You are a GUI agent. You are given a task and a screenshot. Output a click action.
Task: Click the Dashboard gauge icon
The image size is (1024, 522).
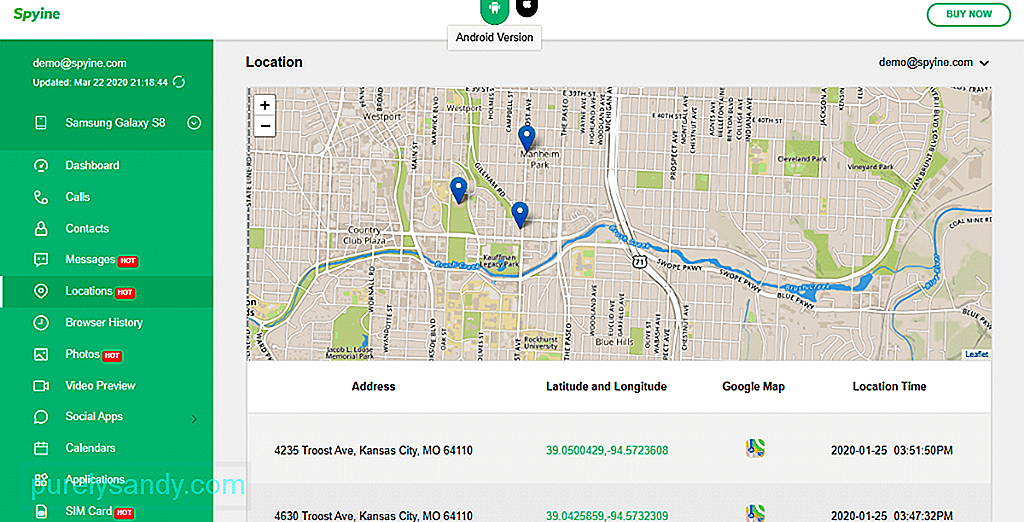point(40,165)
